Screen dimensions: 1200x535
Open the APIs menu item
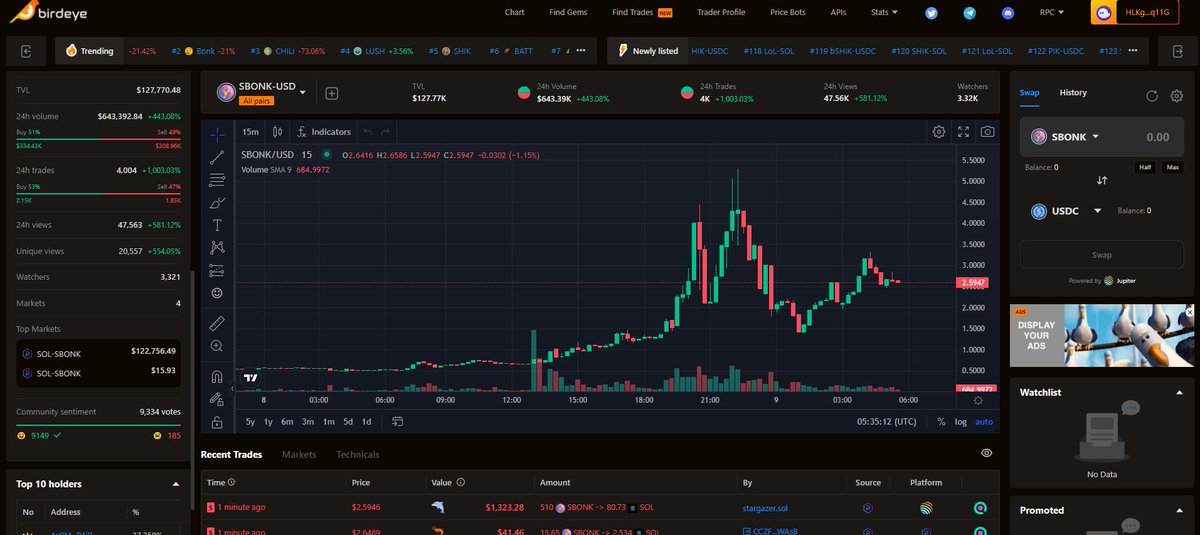pyautogui.click(x=838, y=12)
